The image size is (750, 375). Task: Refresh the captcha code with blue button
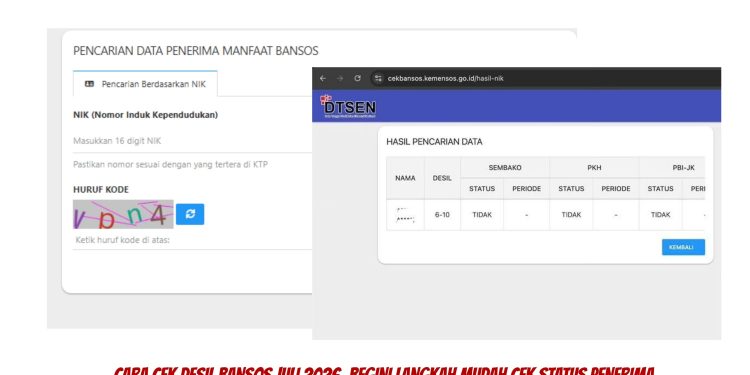click(x=190, y=214)
